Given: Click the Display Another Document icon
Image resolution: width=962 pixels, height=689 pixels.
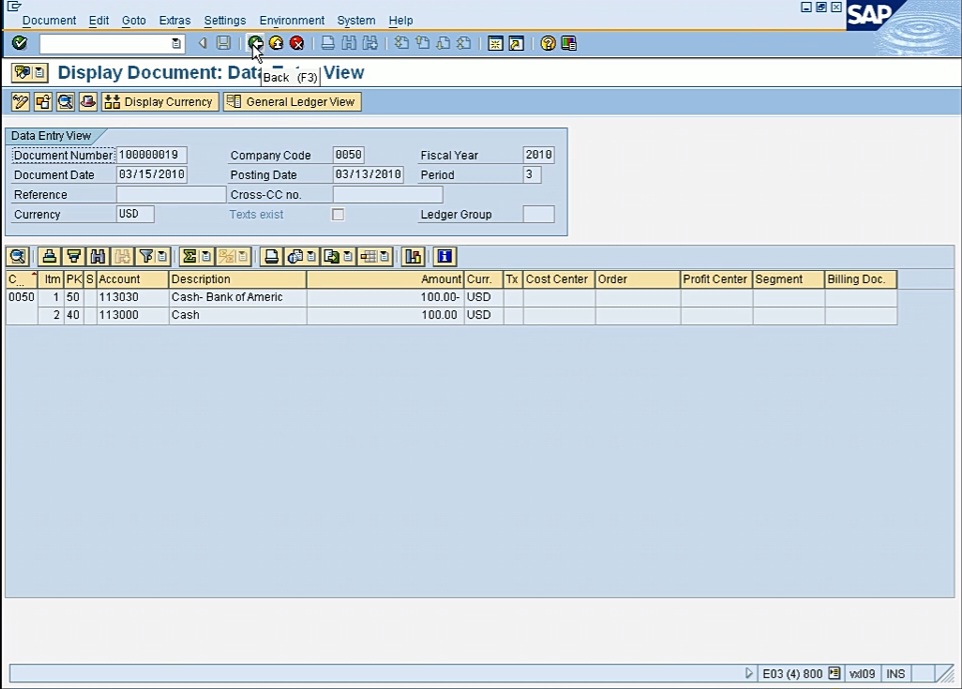Looking at the screenshot, I should click(43, 102).
